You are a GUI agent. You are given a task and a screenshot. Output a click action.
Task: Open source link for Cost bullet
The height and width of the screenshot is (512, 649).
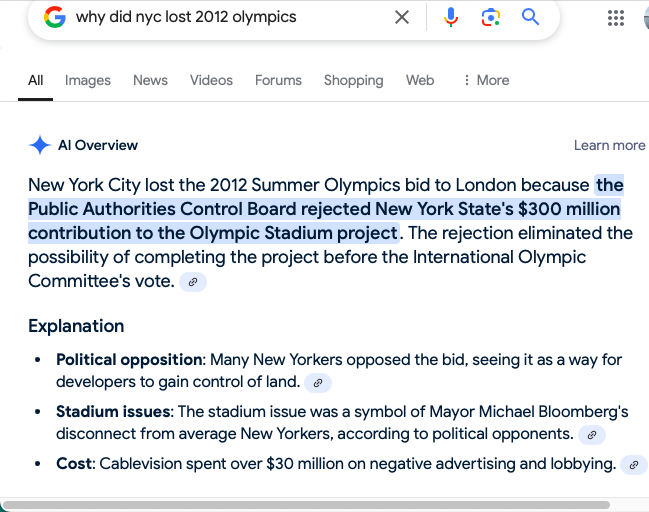point(634,464)
